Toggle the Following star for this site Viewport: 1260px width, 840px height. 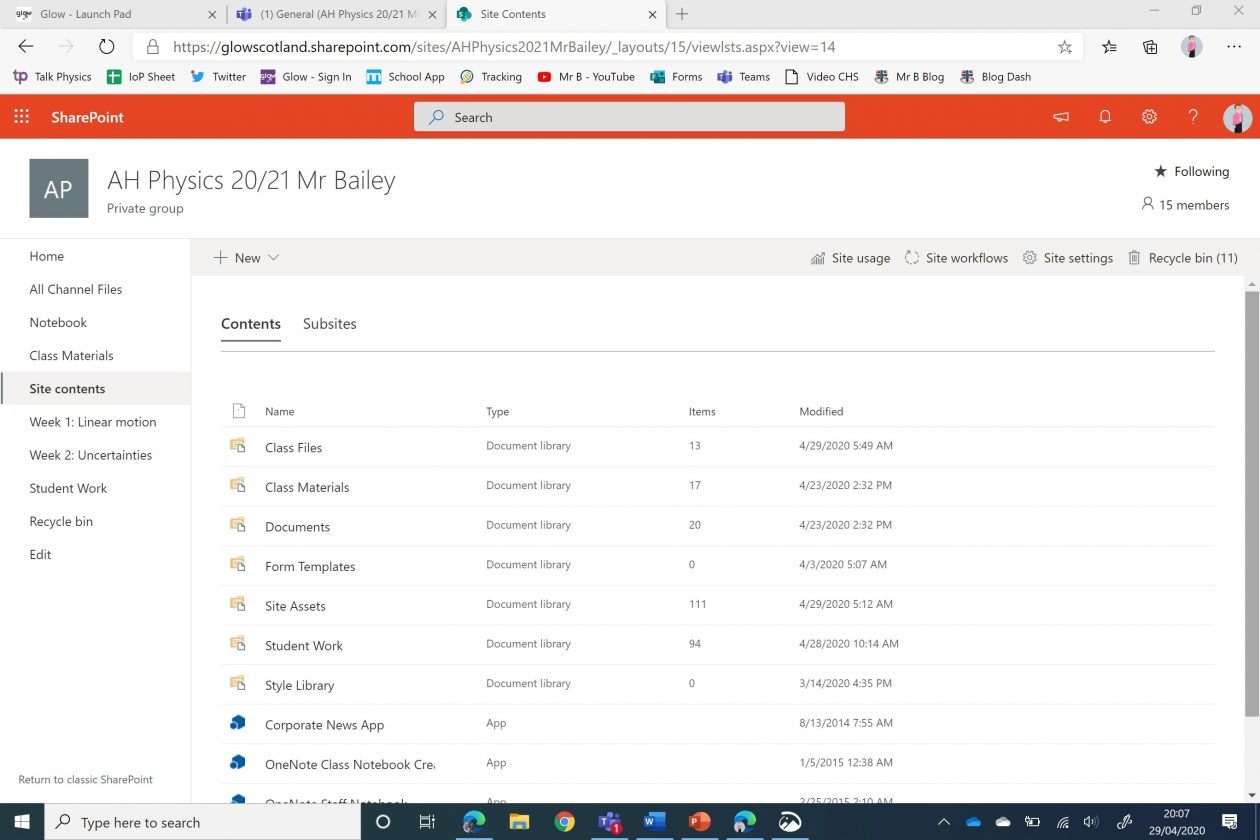pos(1160,172)
